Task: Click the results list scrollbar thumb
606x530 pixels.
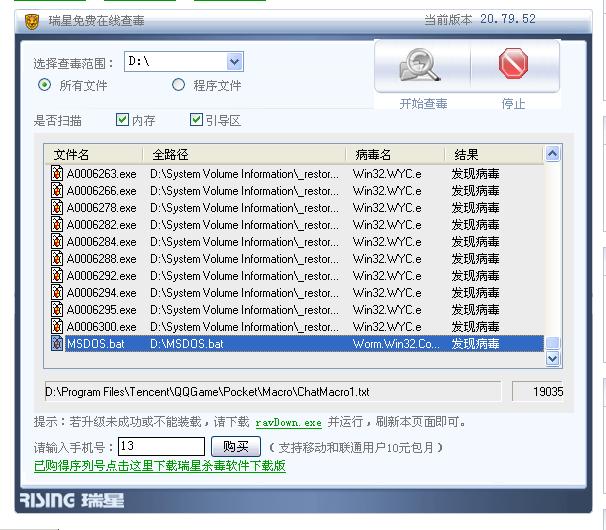Action: tap(552, 343)
